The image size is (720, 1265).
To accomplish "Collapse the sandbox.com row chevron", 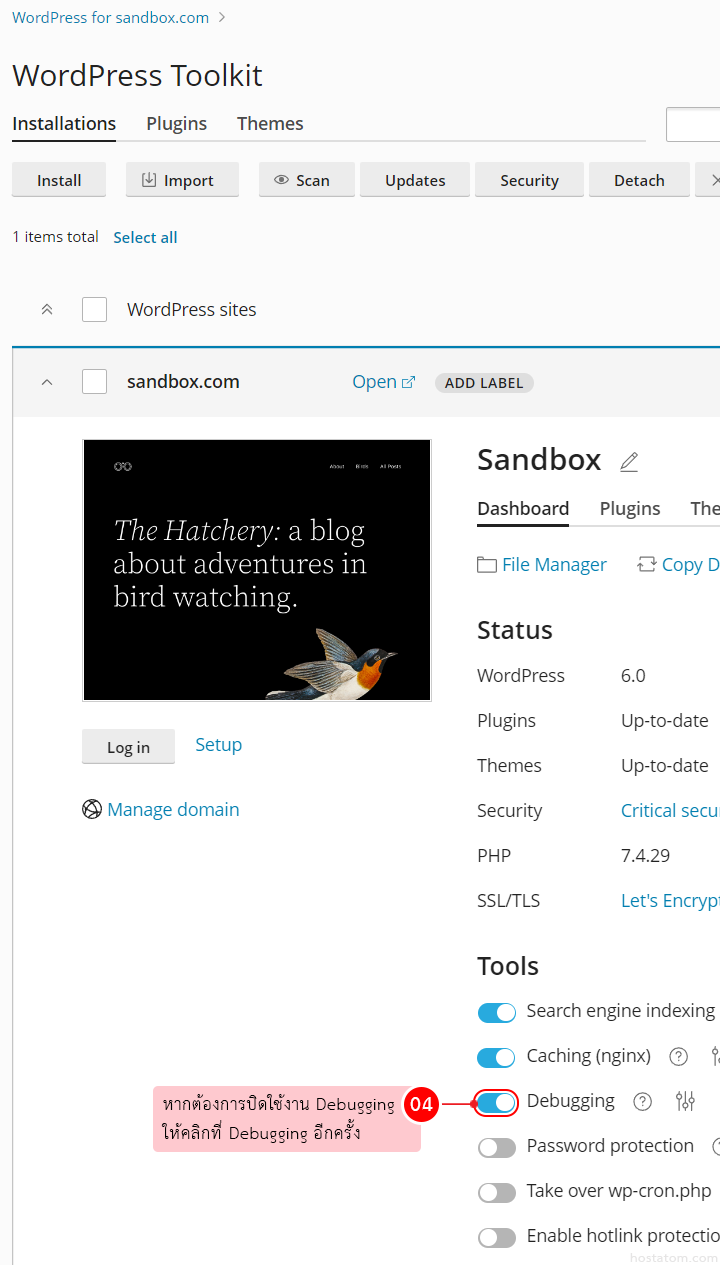I will click(x=47, y=382).
